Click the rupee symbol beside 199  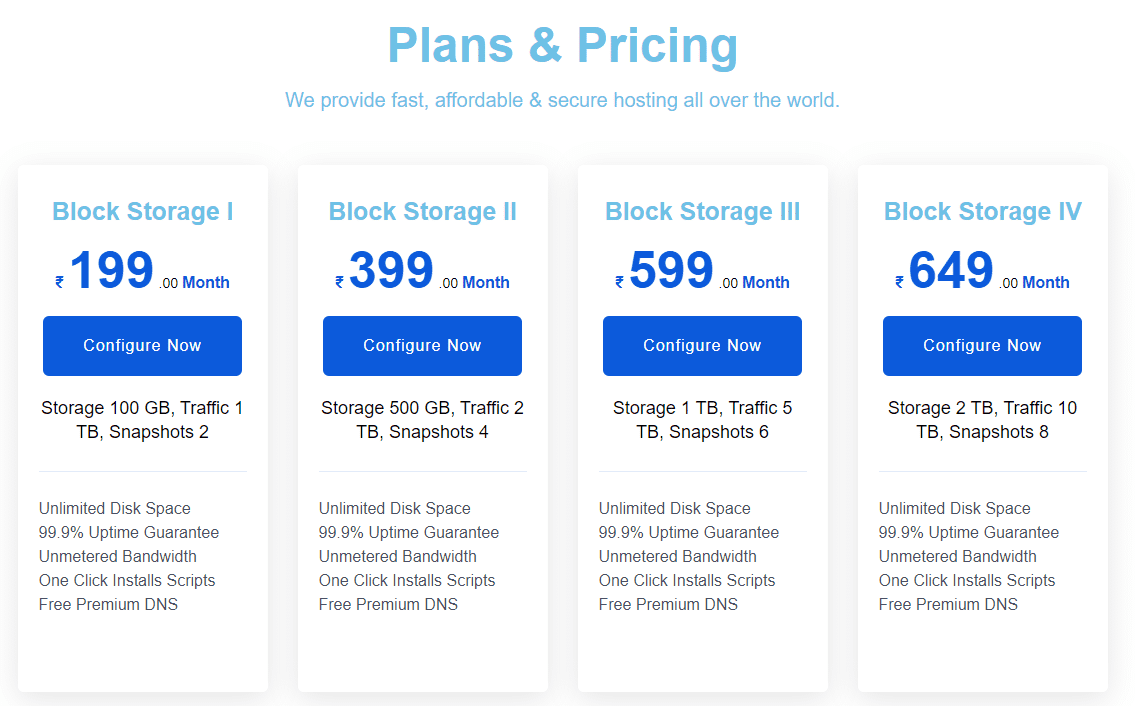pyautogui.click(x=59, y=282)
